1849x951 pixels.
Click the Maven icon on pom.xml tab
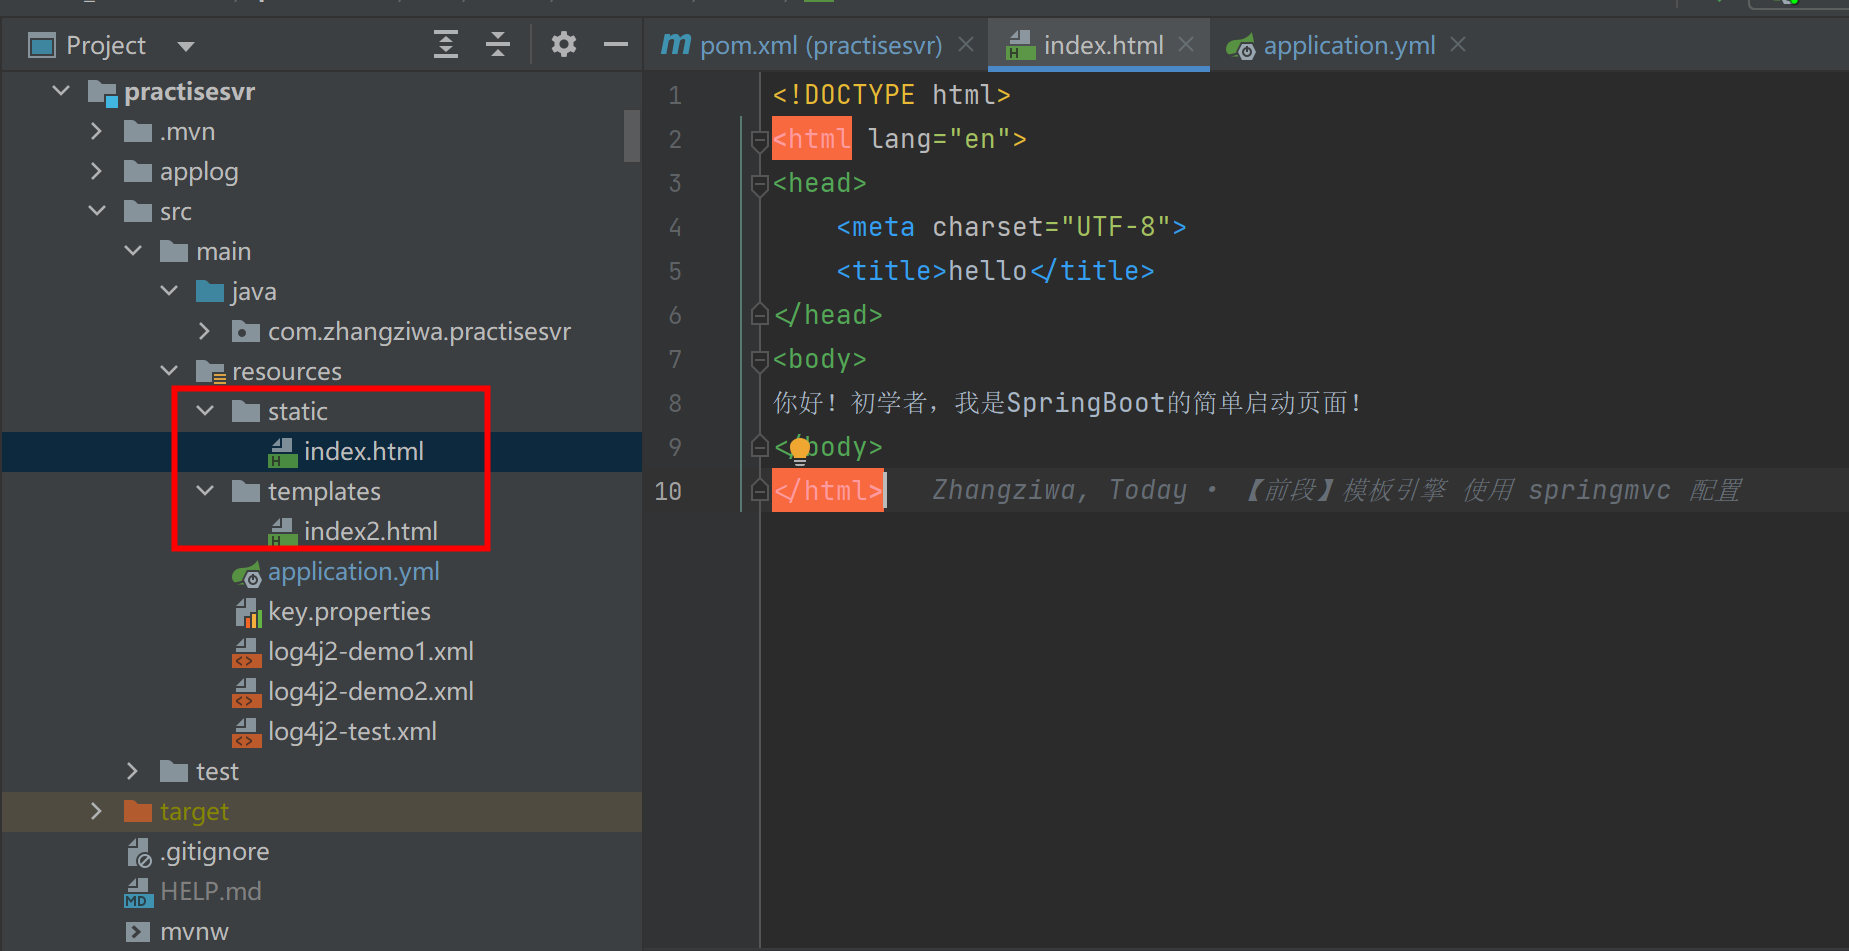click(x=676, y=44)
